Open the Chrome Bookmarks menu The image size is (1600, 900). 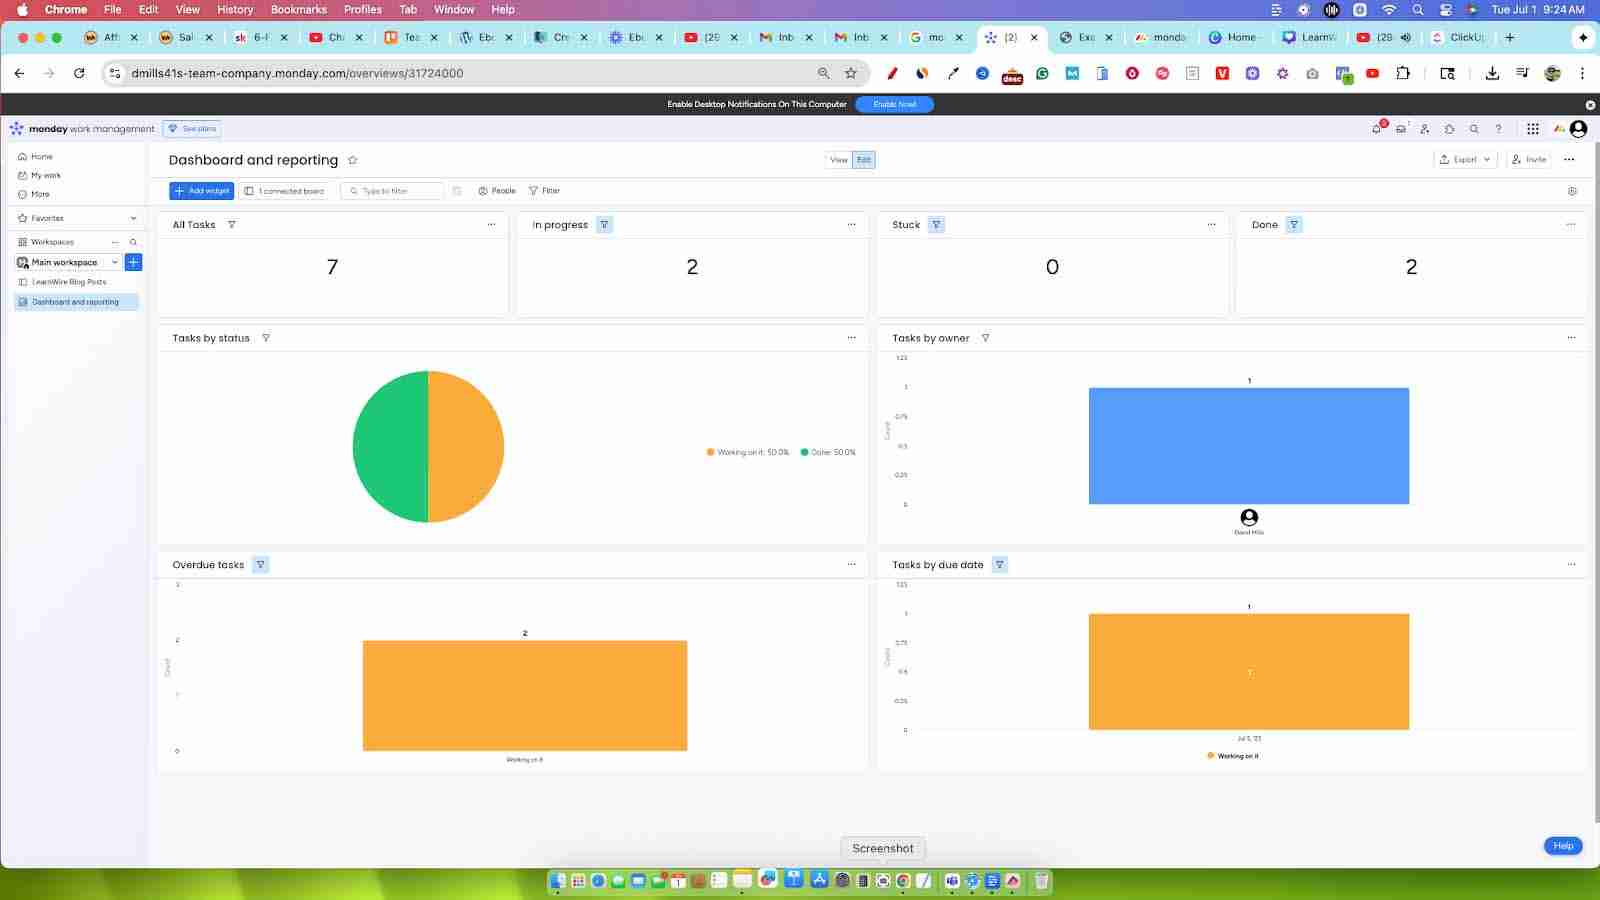coord(297,9)
